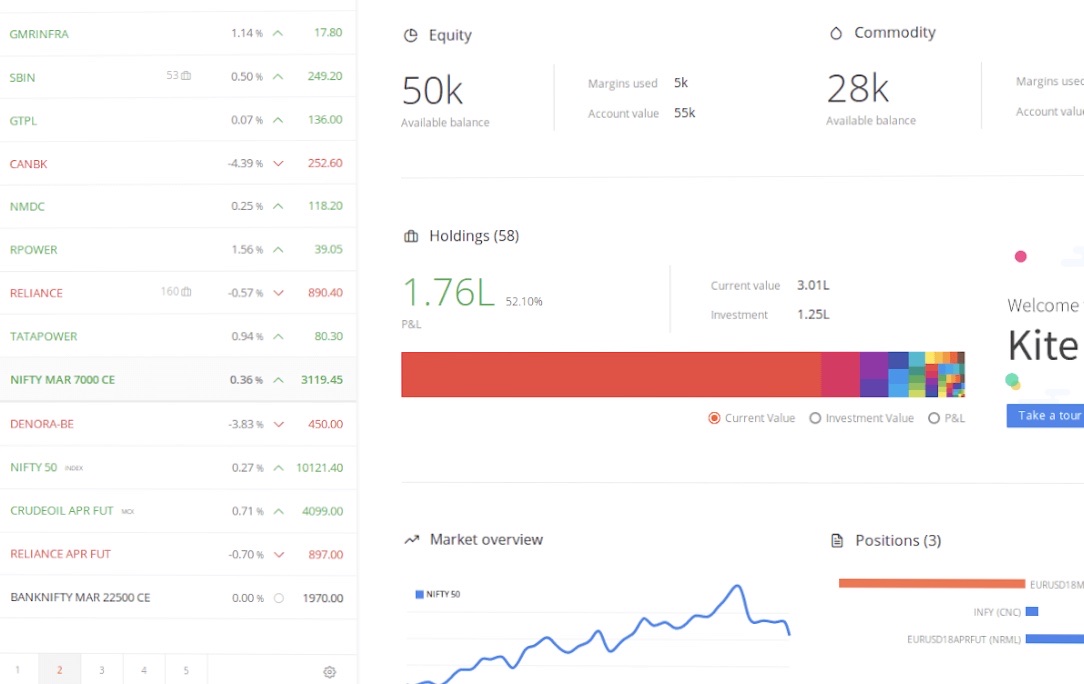Click CRUDEOIL APR FUT up arrow
Image resolution: width=1084 pixels, height=684 pixels.
[x=279, y=512]
